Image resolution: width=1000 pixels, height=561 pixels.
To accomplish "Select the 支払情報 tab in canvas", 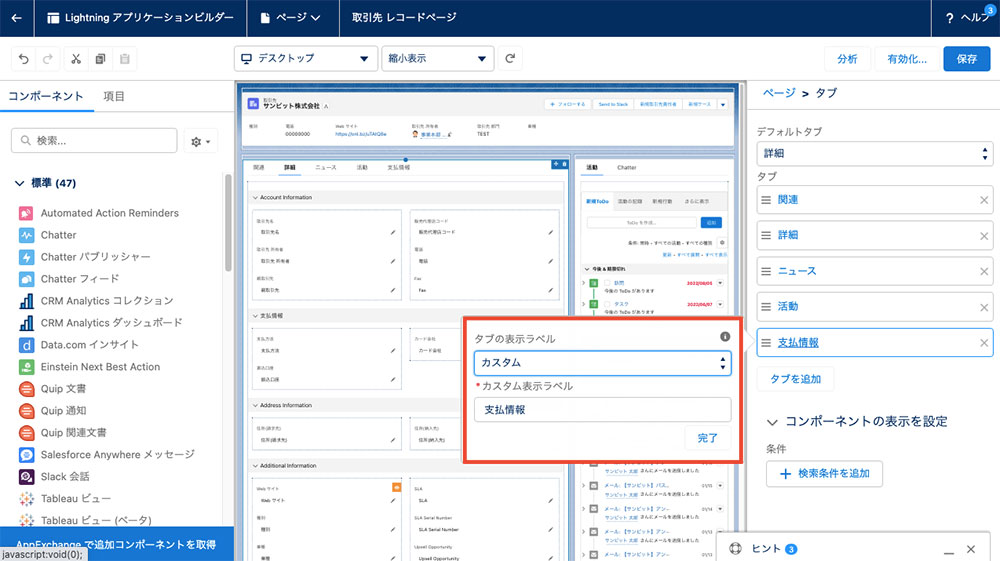I will point(399,167).
